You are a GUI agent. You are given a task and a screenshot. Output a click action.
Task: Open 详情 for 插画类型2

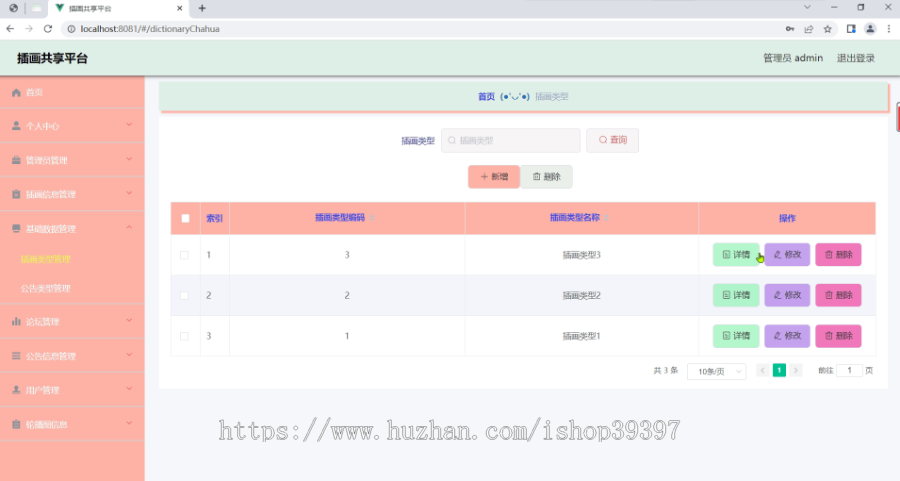point(736,295)
